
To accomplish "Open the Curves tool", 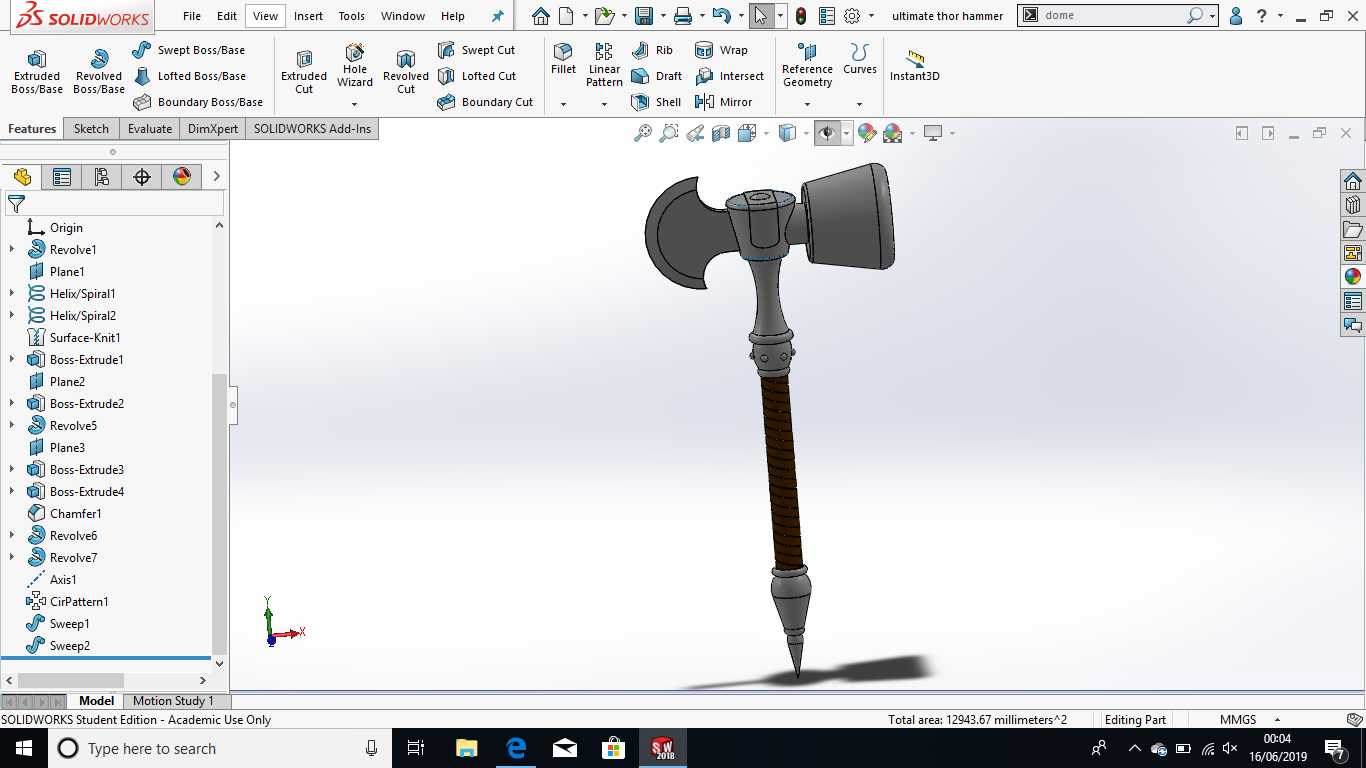I will [x=859, y=59].
